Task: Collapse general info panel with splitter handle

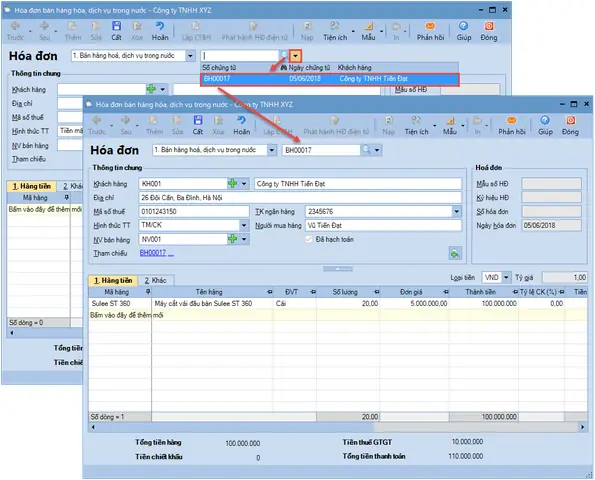Action: tap(338, 269)
